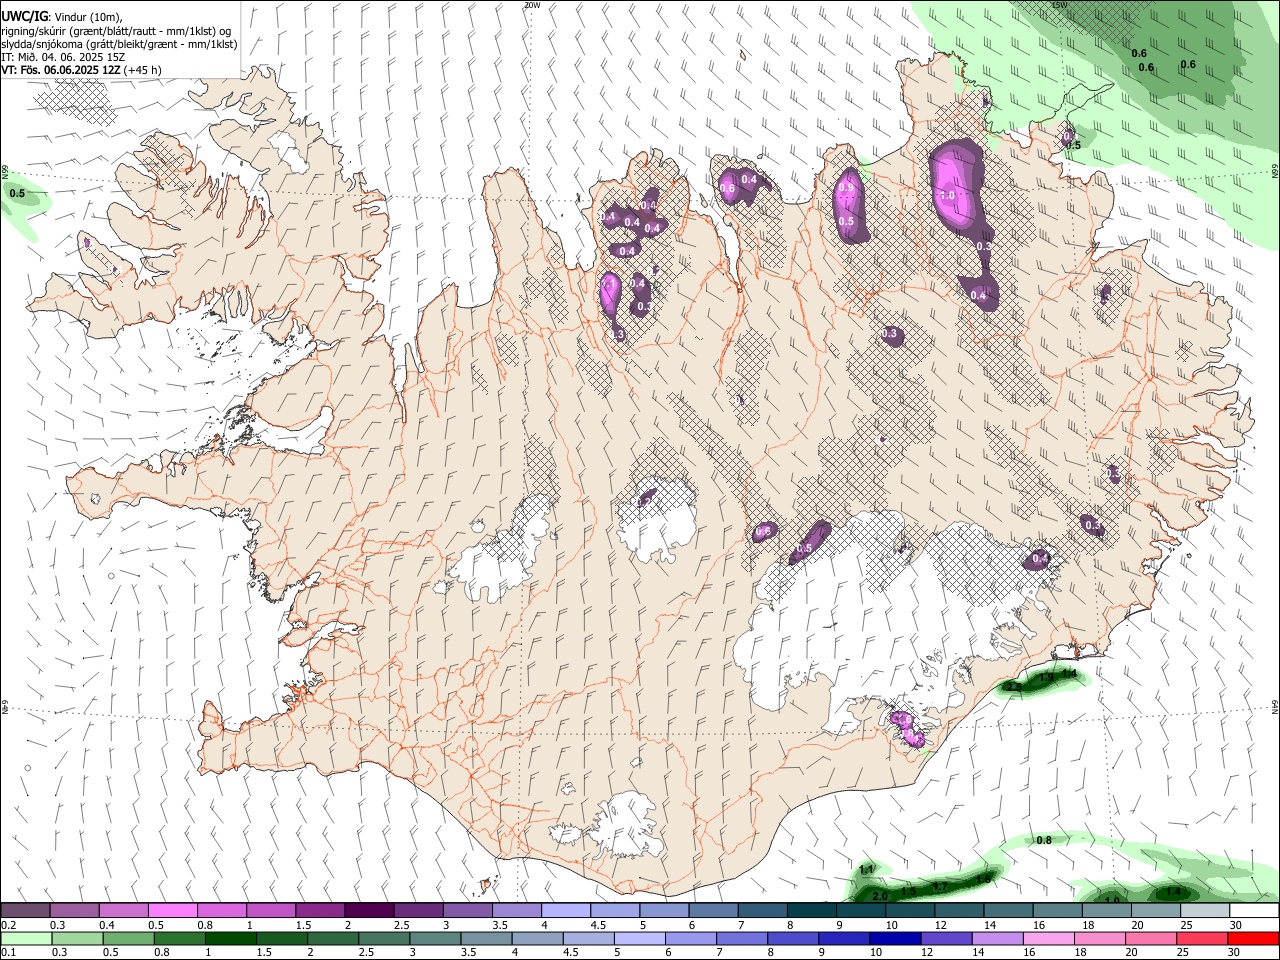The image size is (1280, 960).
Task: Pick dark teal swatch between 8 and 9, top legend
Action: (811, 910)
